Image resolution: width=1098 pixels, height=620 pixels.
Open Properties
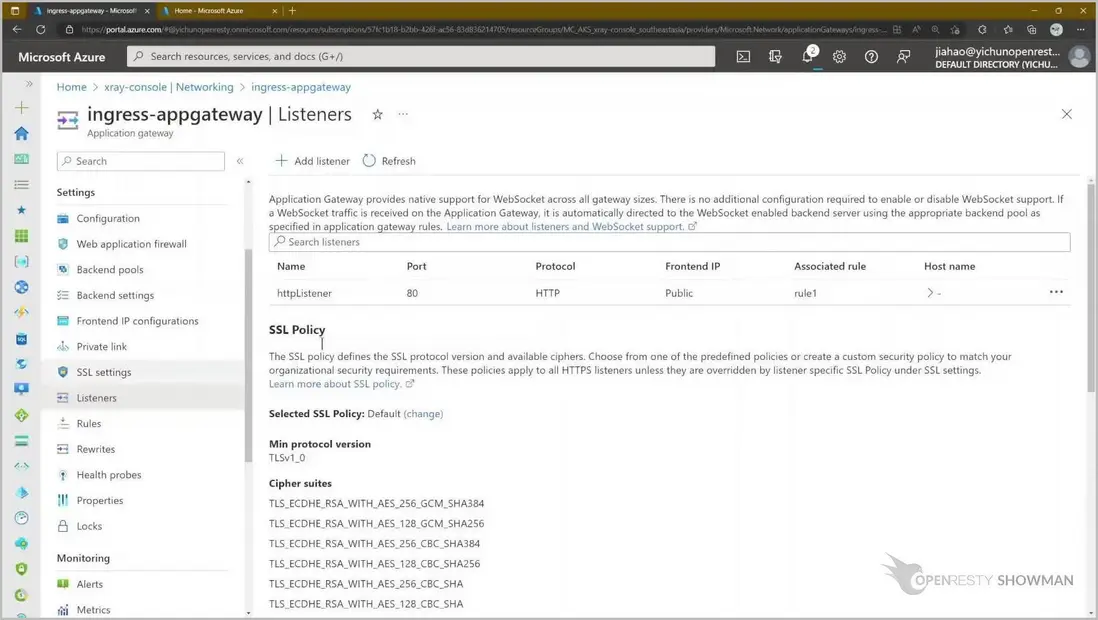coord(99,500)
